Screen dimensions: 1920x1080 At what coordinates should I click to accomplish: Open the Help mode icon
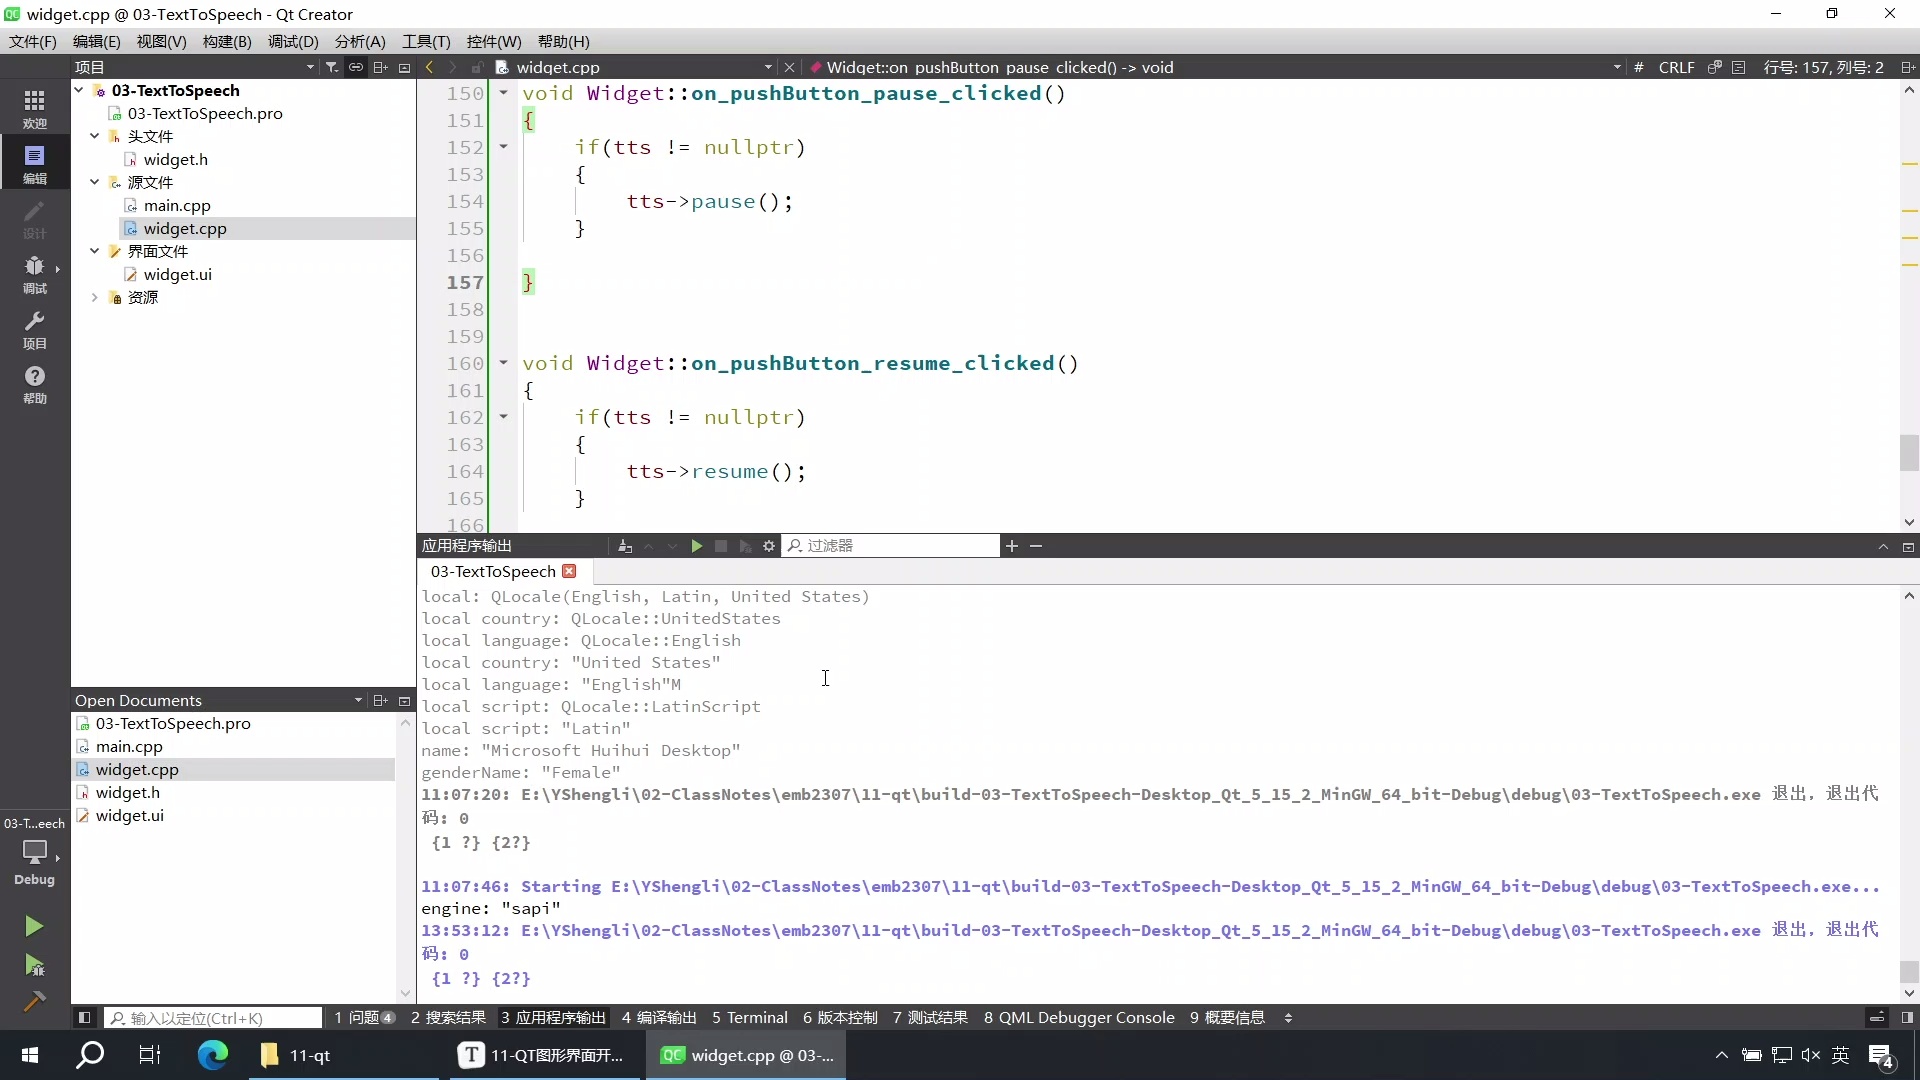(34, 383)
